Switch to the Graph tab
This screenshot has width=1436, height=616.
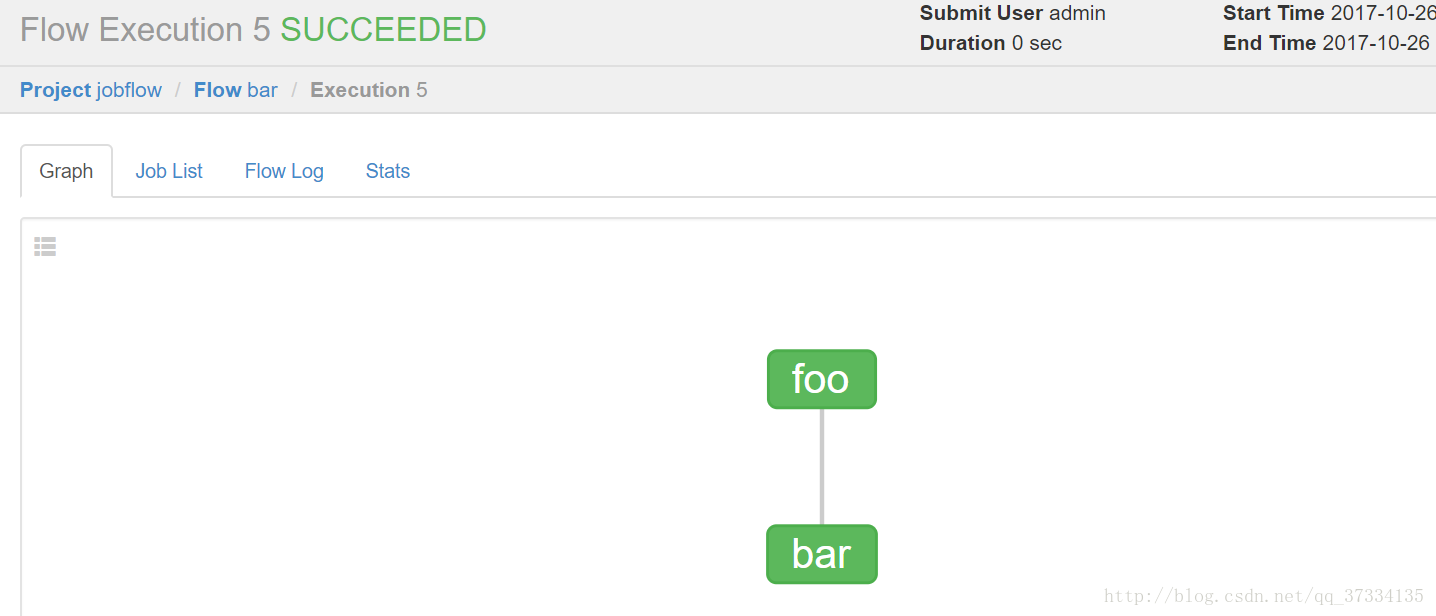point(66,171)
